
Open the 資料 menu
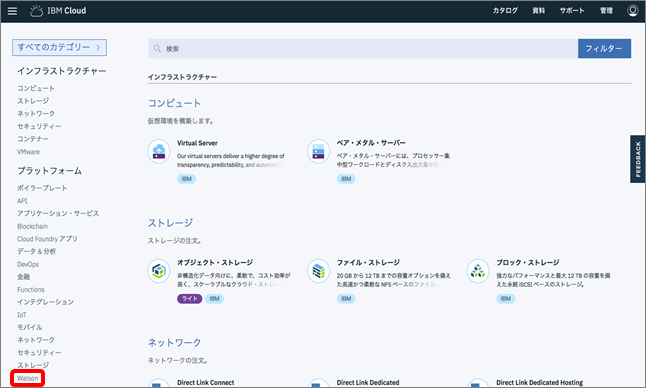[538, 11]
